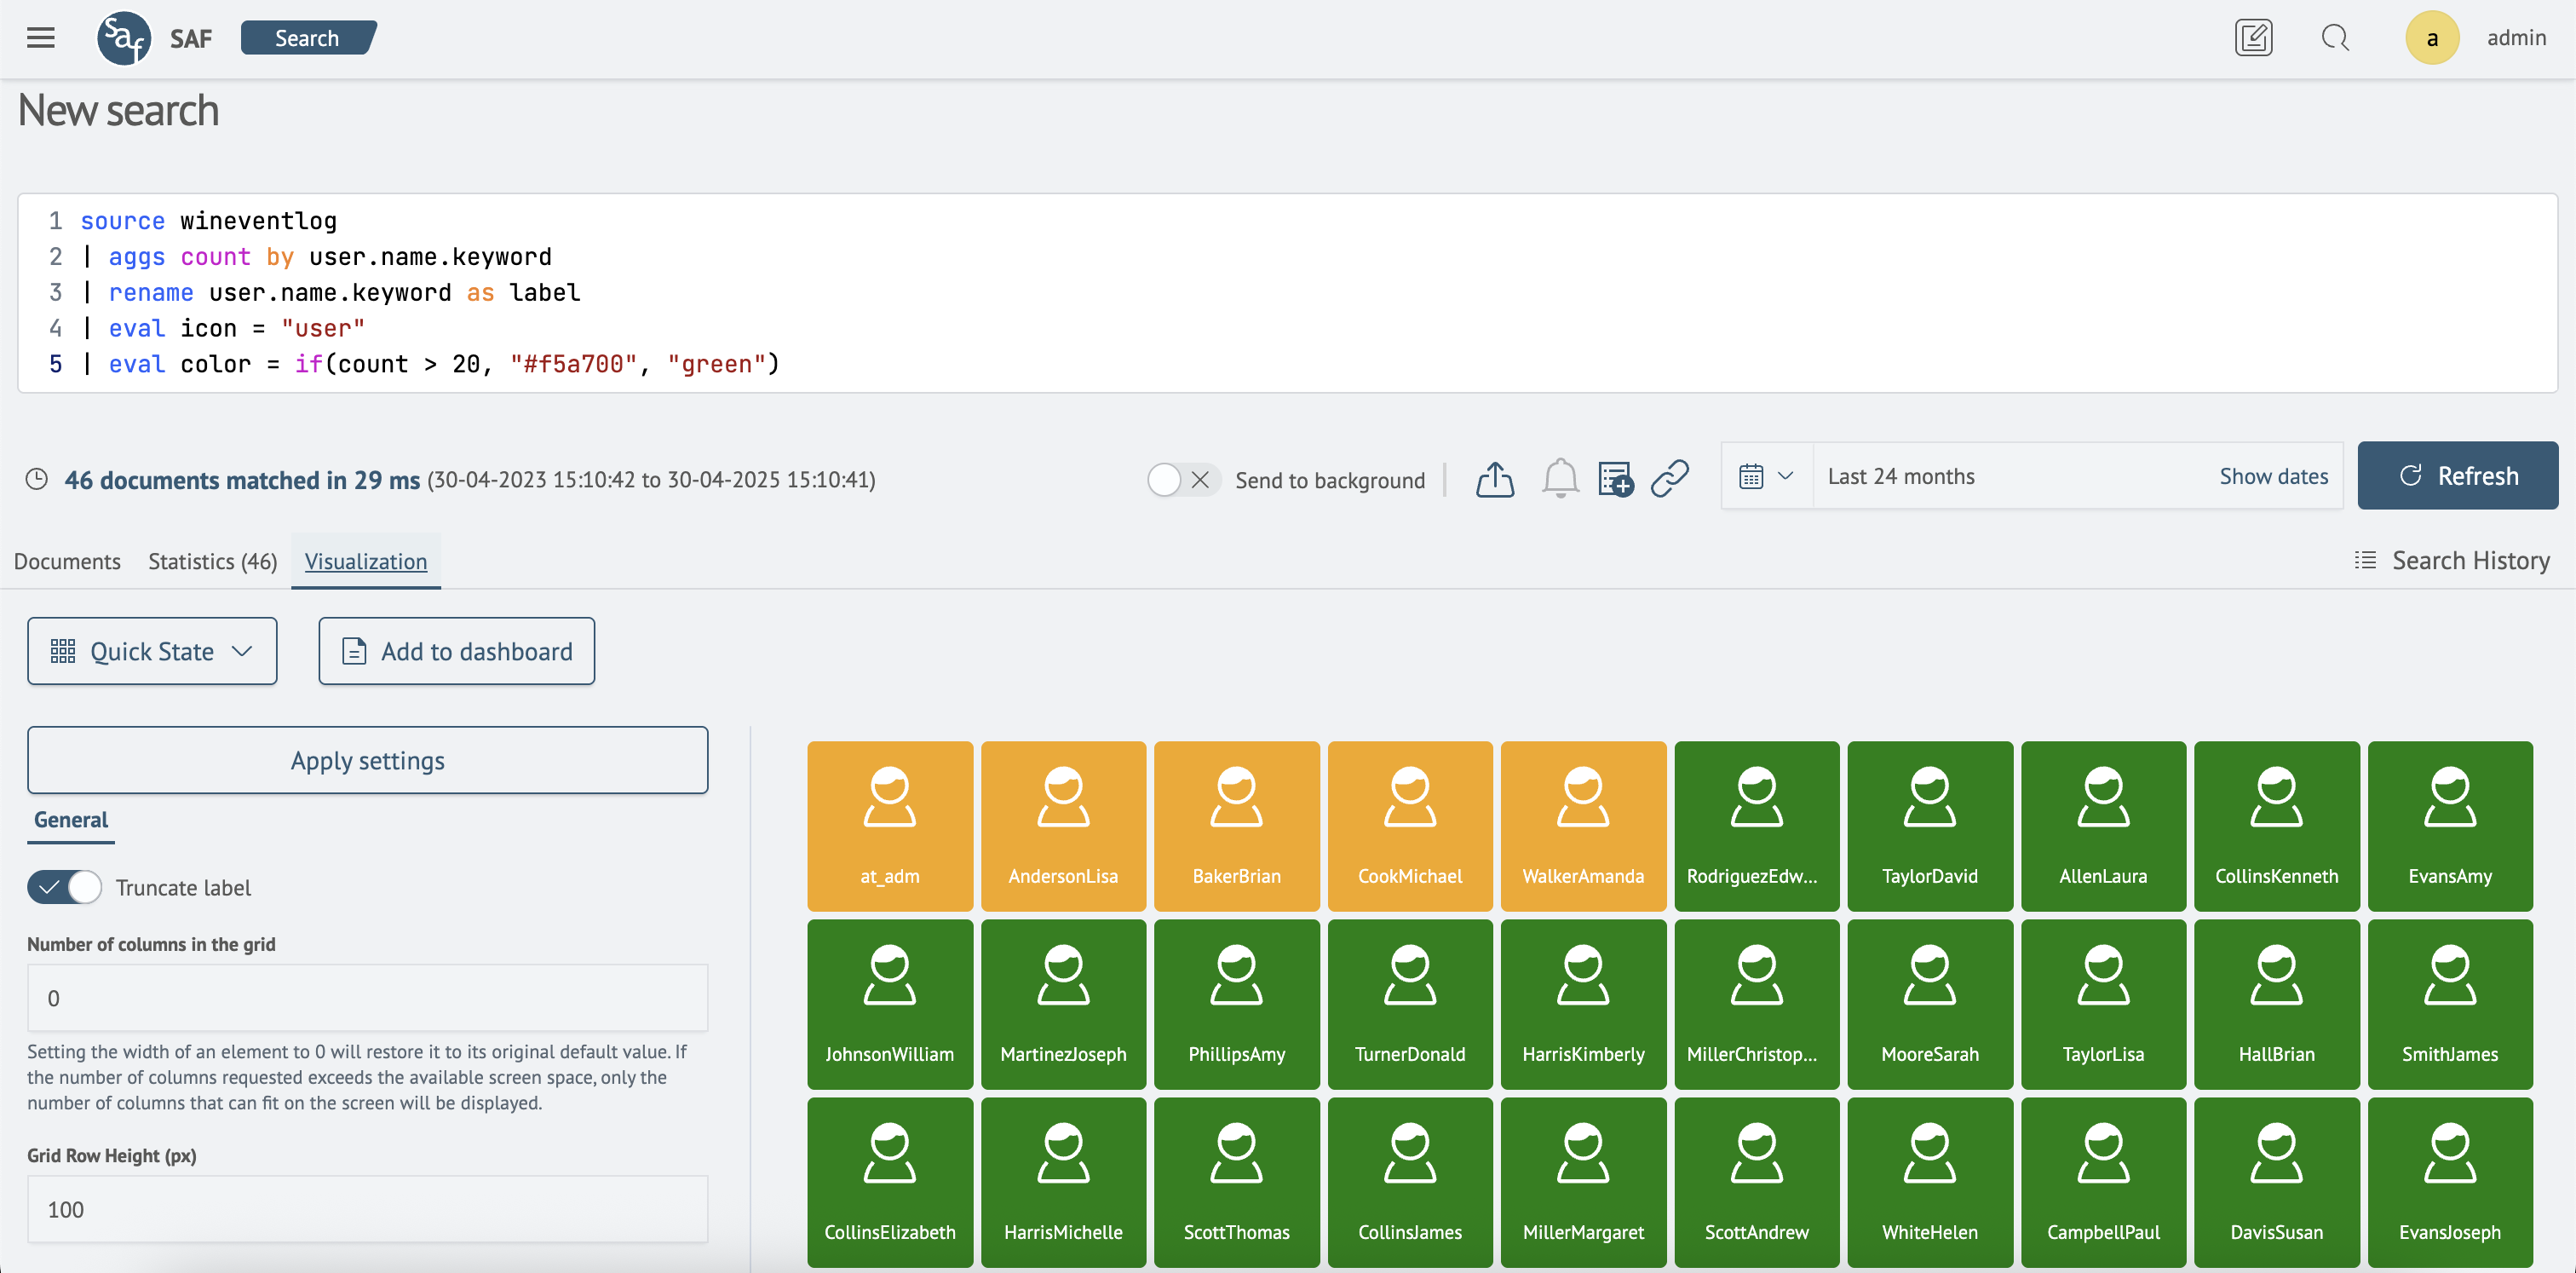Click the Search header tab
2576x1273 pixels.
click(308, 38)
